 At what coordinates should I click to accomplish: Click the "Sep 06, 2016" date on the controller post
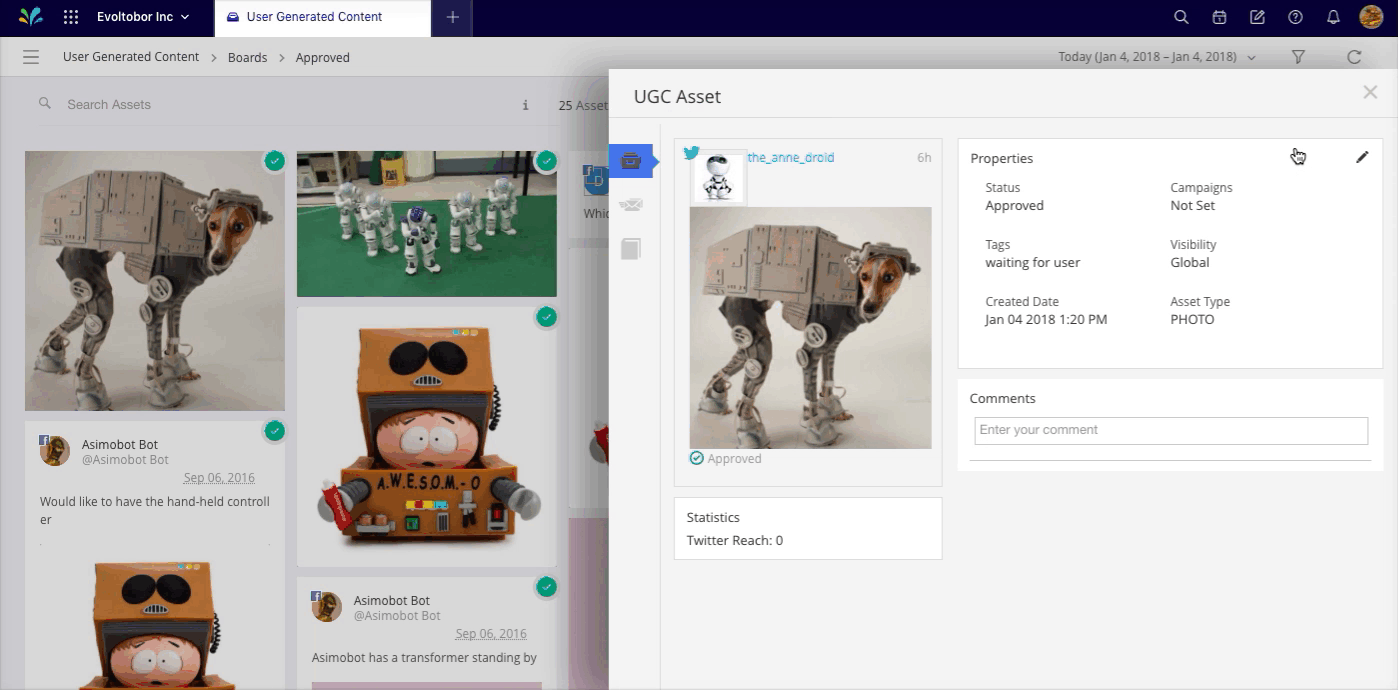pyautogui.click(x=219, y=478)
